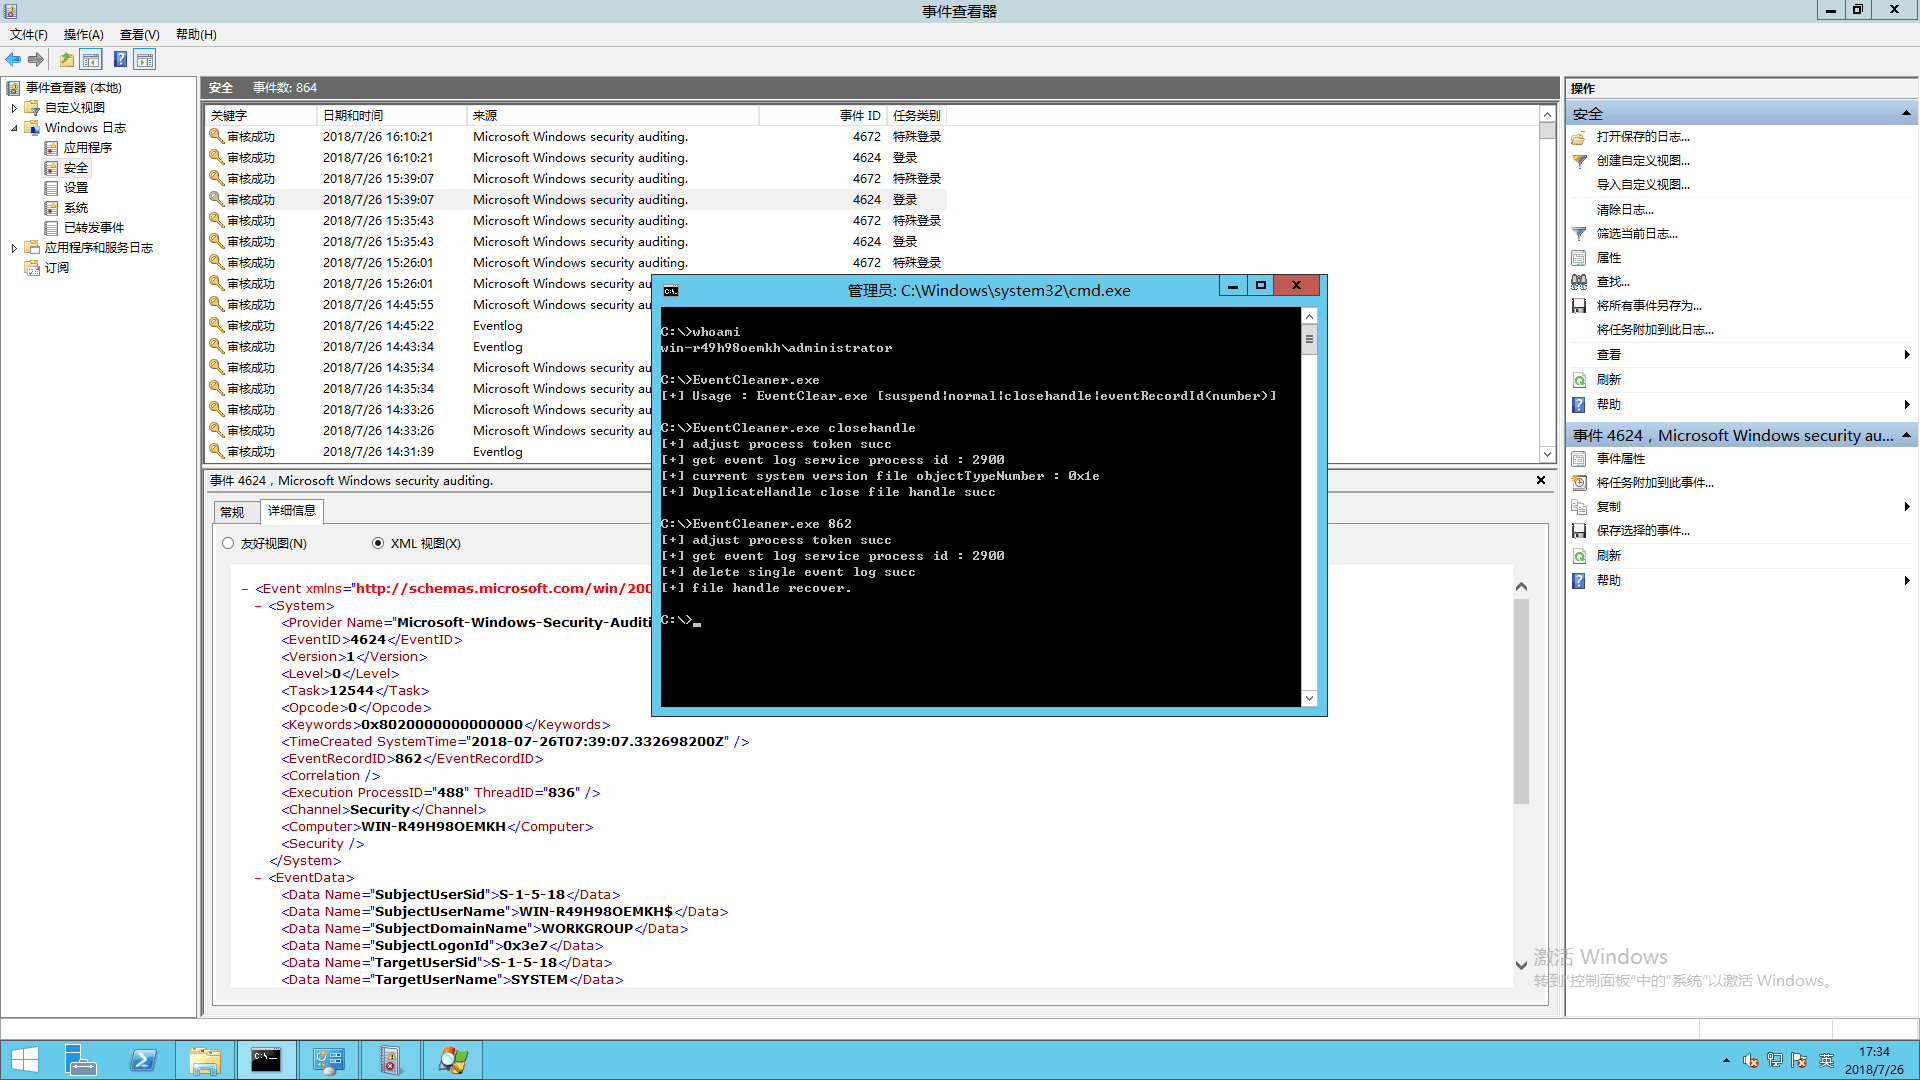
Task: Select the System log in tree
Action: (76, 208)
